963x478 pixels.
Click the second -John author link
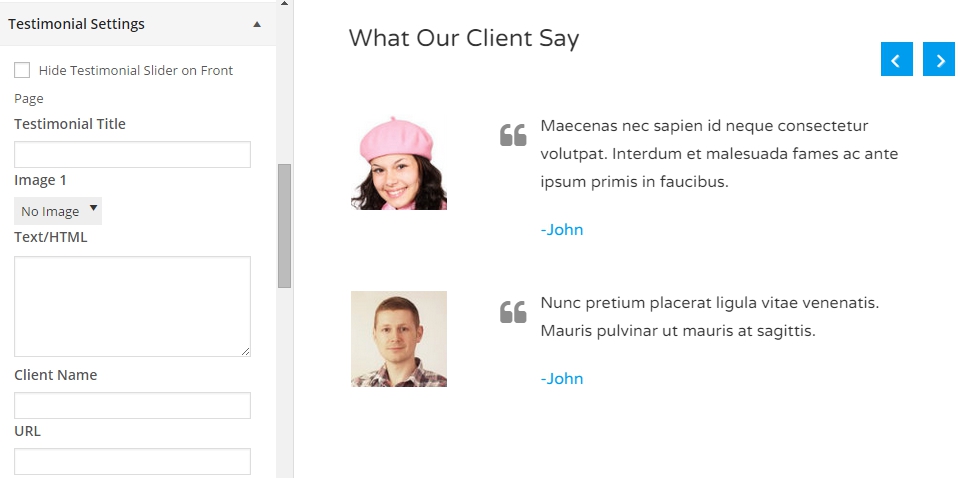pyautogui.click(x=562, y=378)
